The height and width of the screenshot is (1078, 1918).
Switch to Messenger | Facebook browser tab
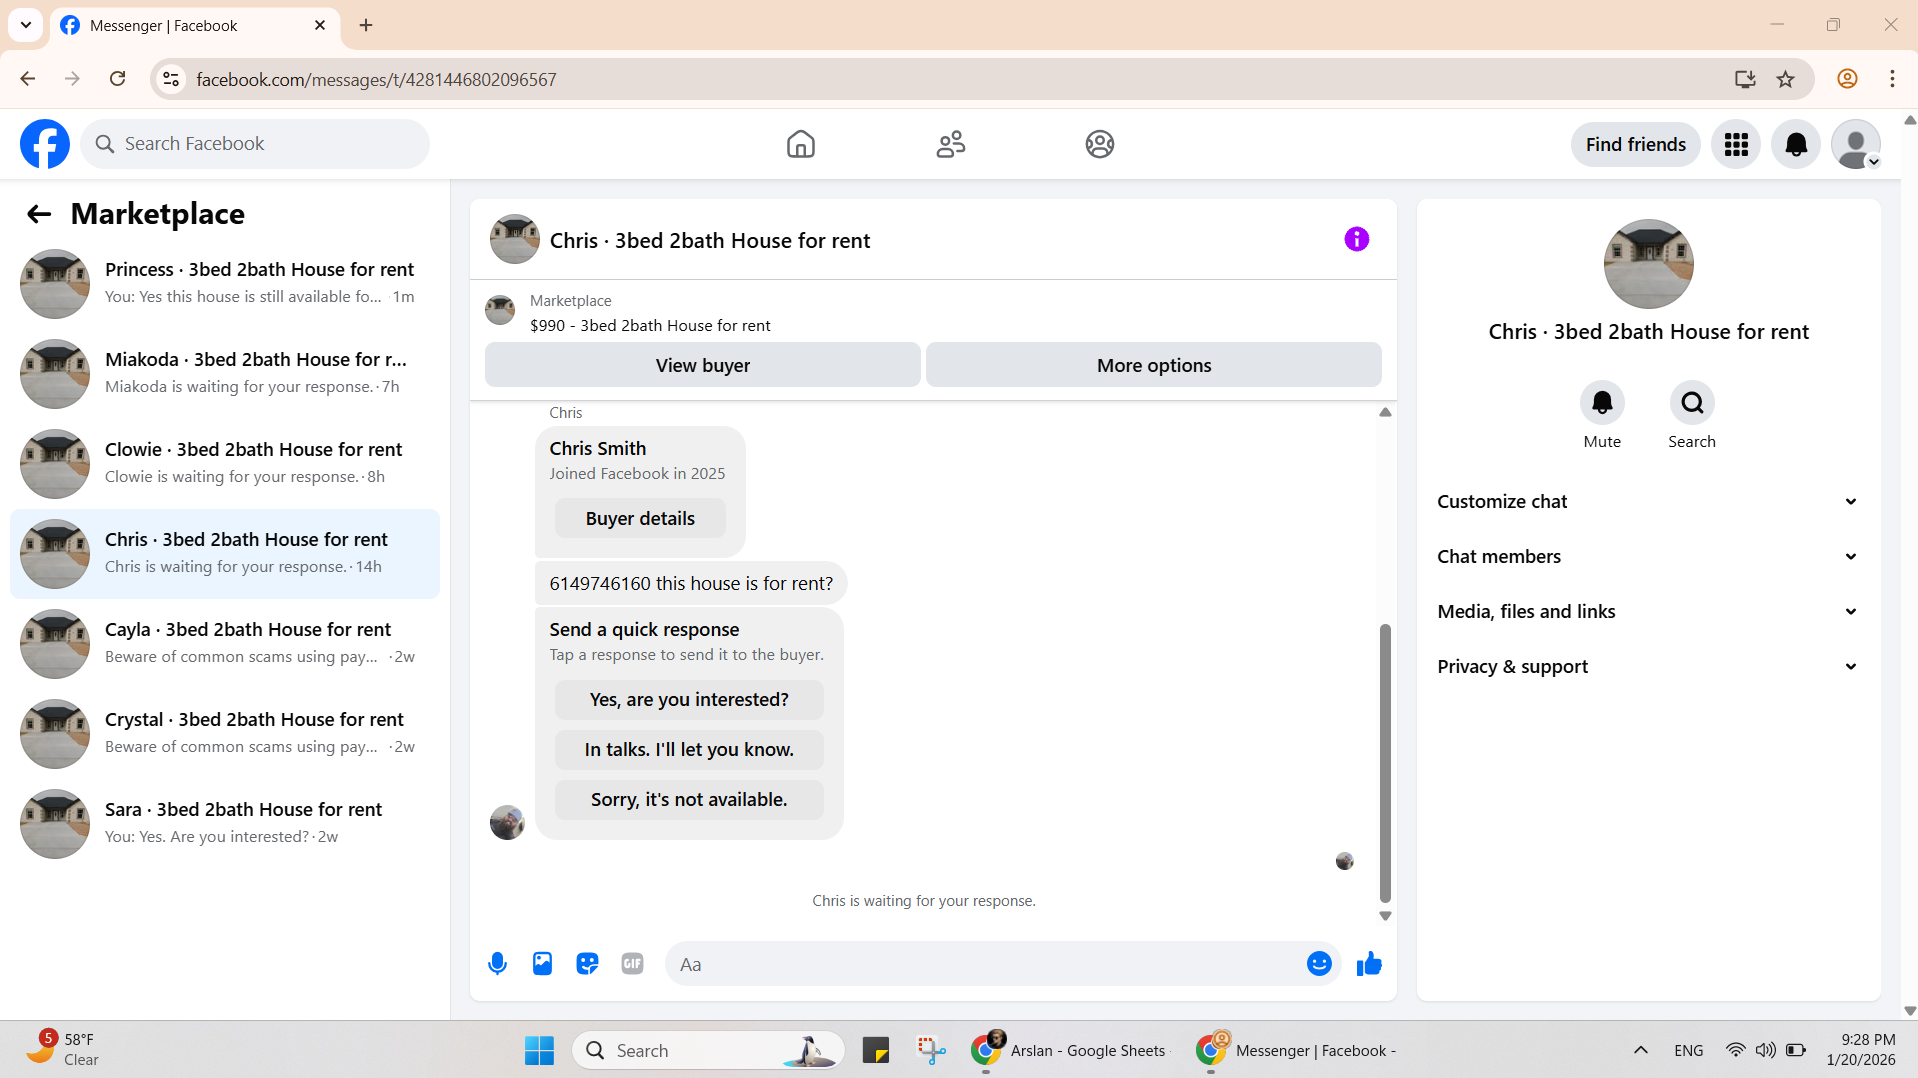pos(195,26)
